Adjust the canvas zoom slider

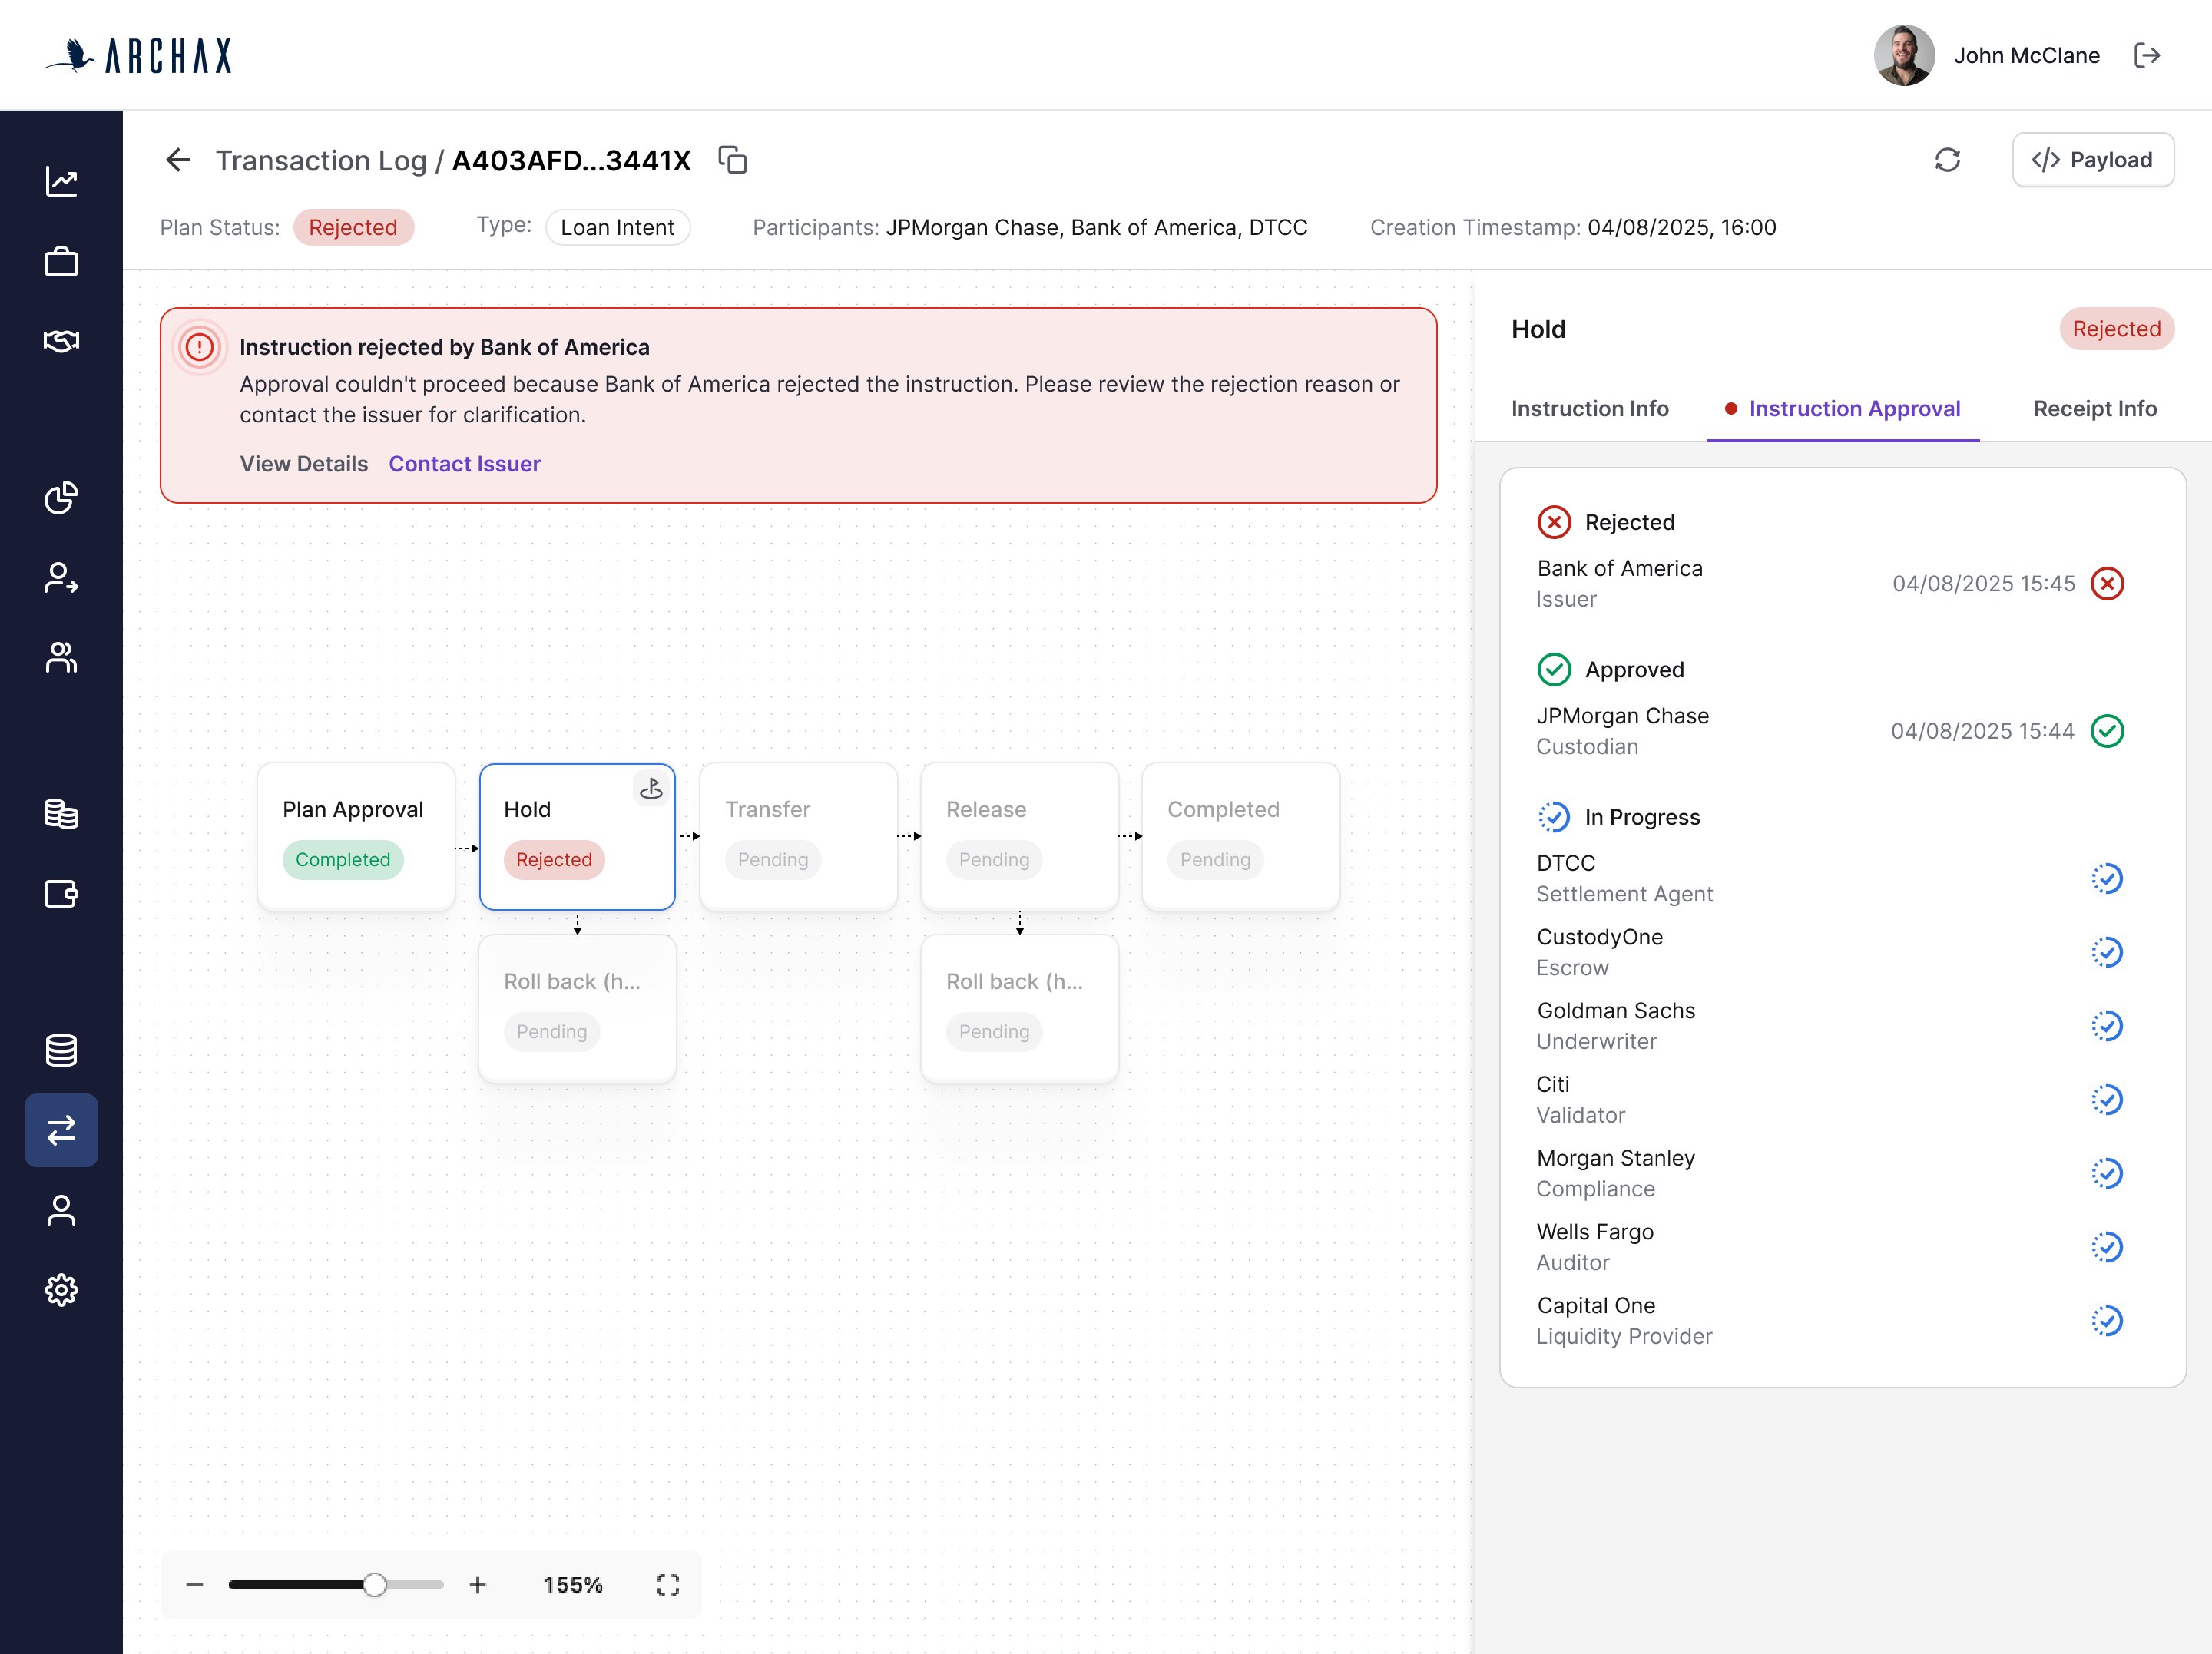336,1585
